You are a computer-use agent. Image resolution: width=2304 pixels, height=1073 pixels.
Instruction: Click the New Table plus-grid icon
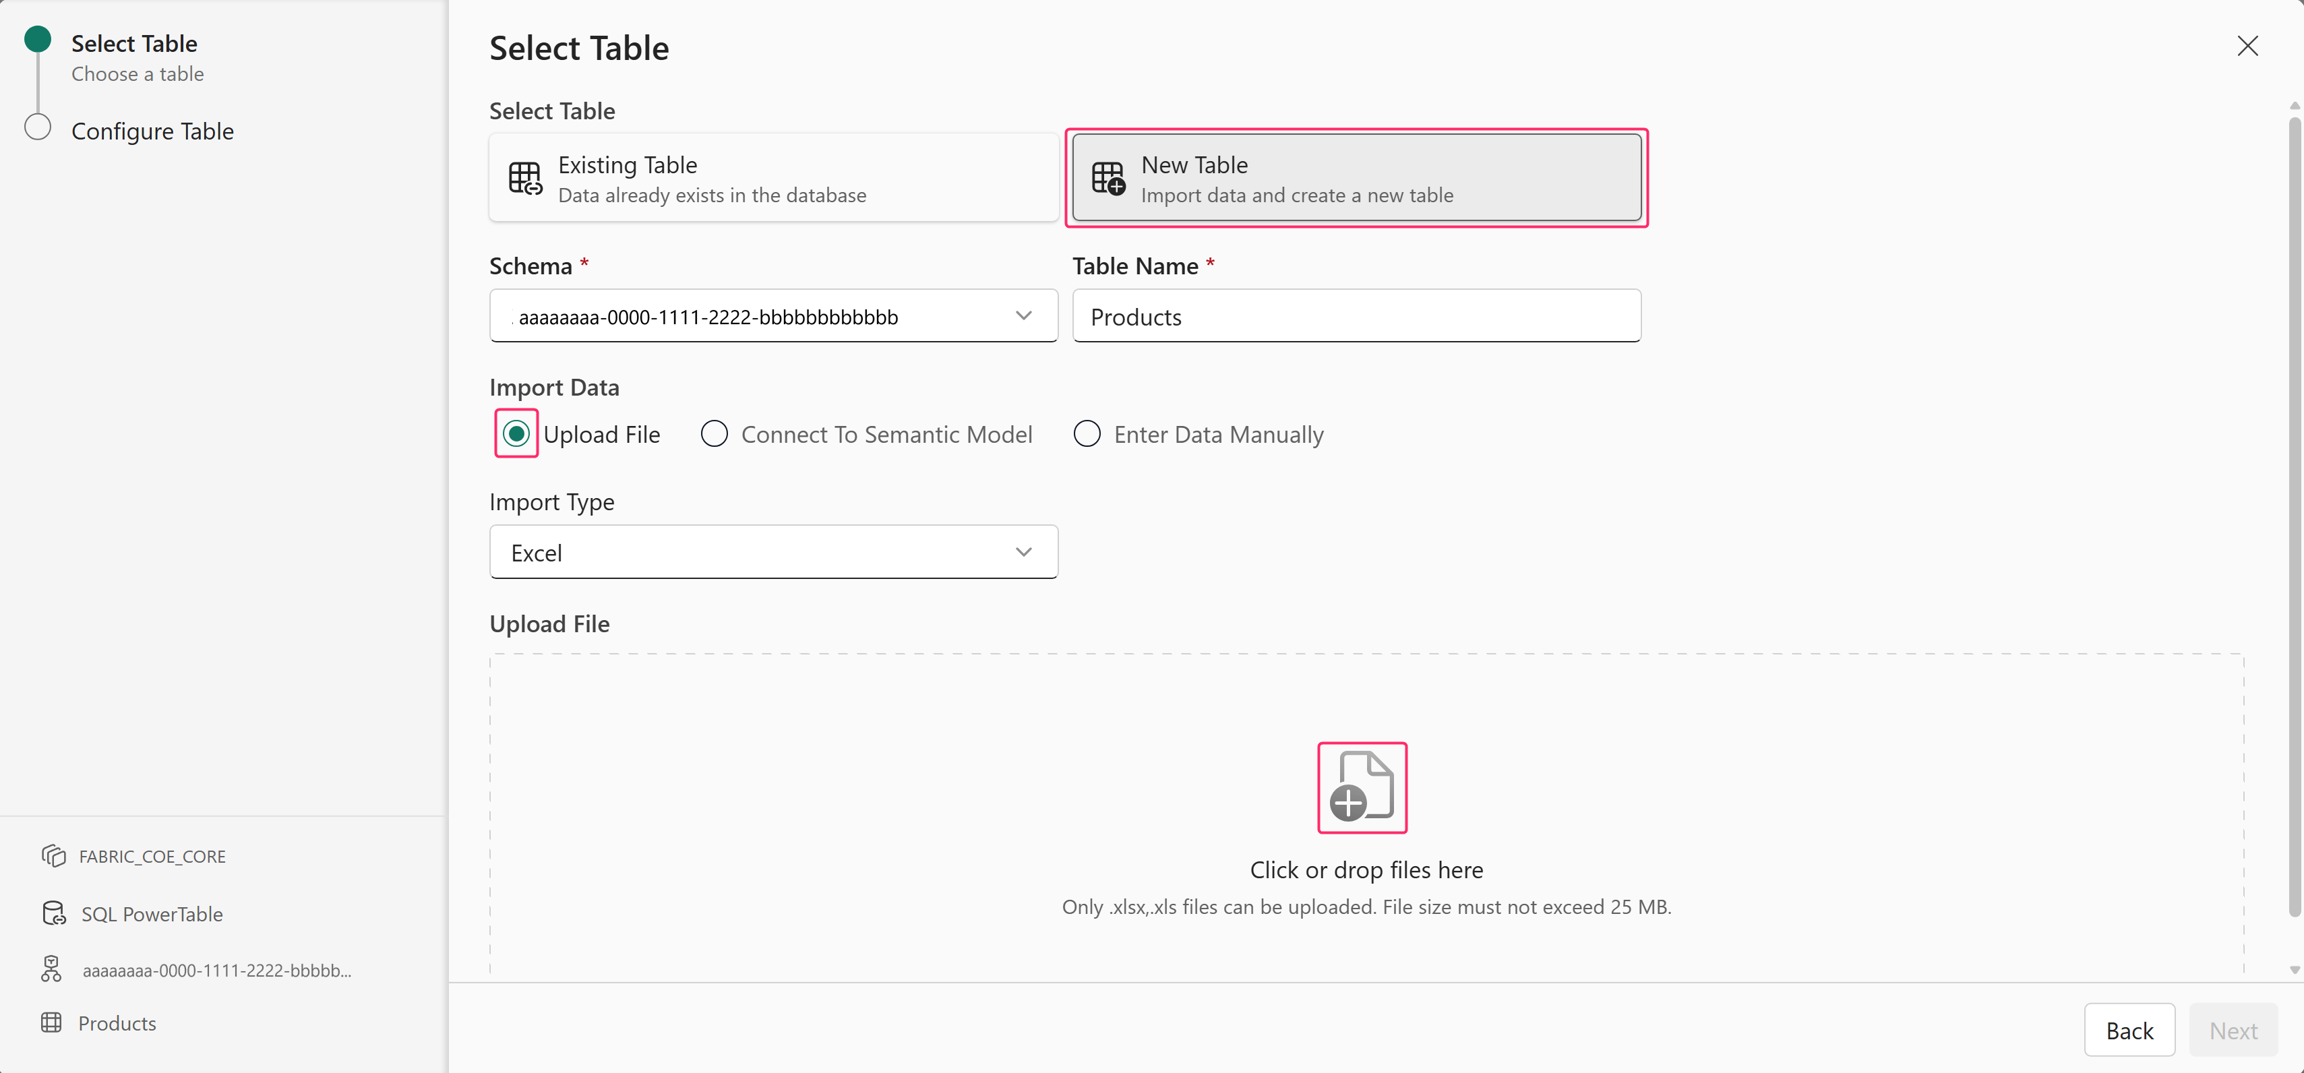[1108, 179]
